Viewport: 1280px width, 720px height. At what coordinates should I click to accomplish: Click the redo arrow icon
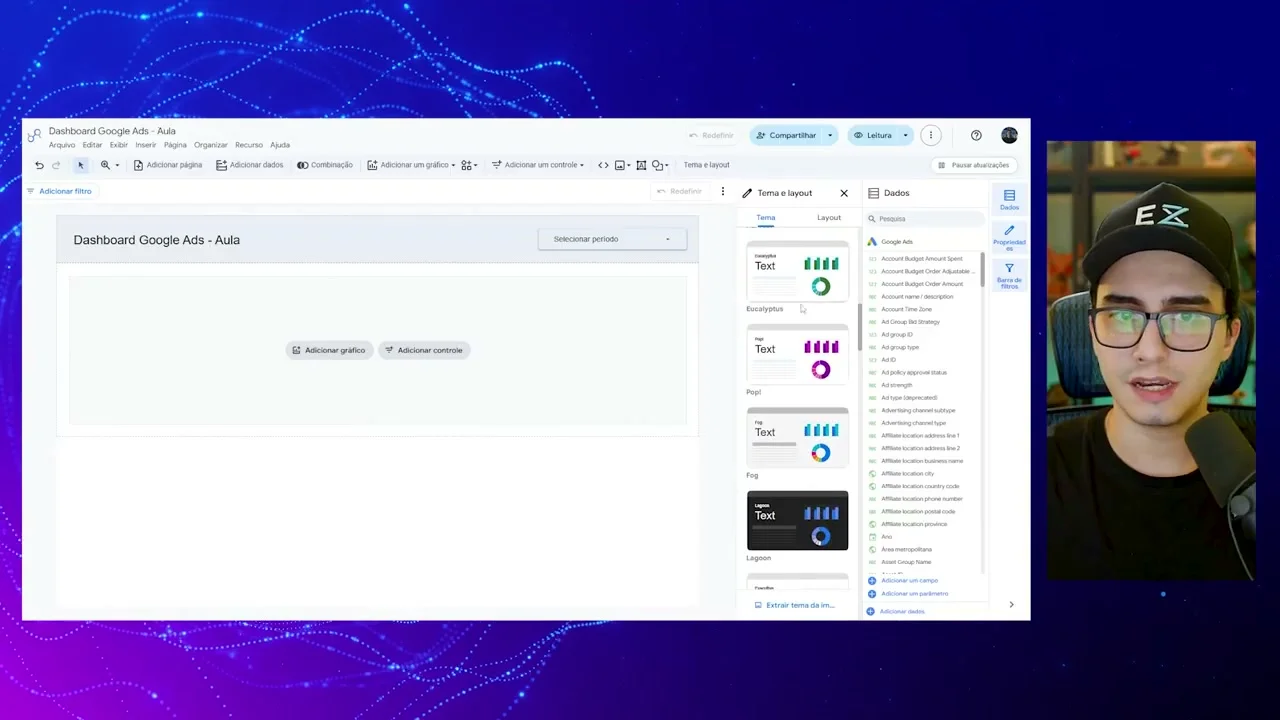(56, 165)
